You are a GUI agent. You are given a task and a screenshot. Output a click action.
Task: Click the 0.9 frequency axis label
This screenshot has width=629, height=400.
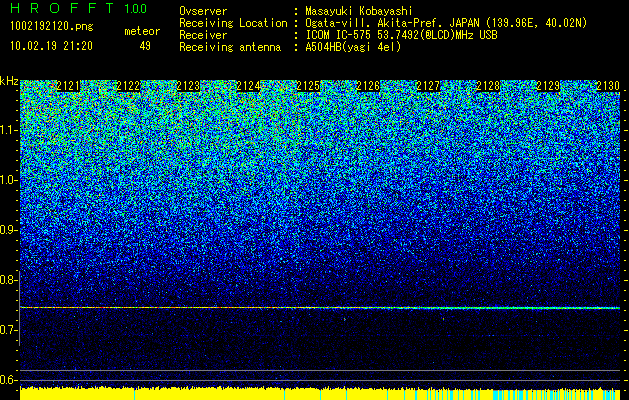7,230
